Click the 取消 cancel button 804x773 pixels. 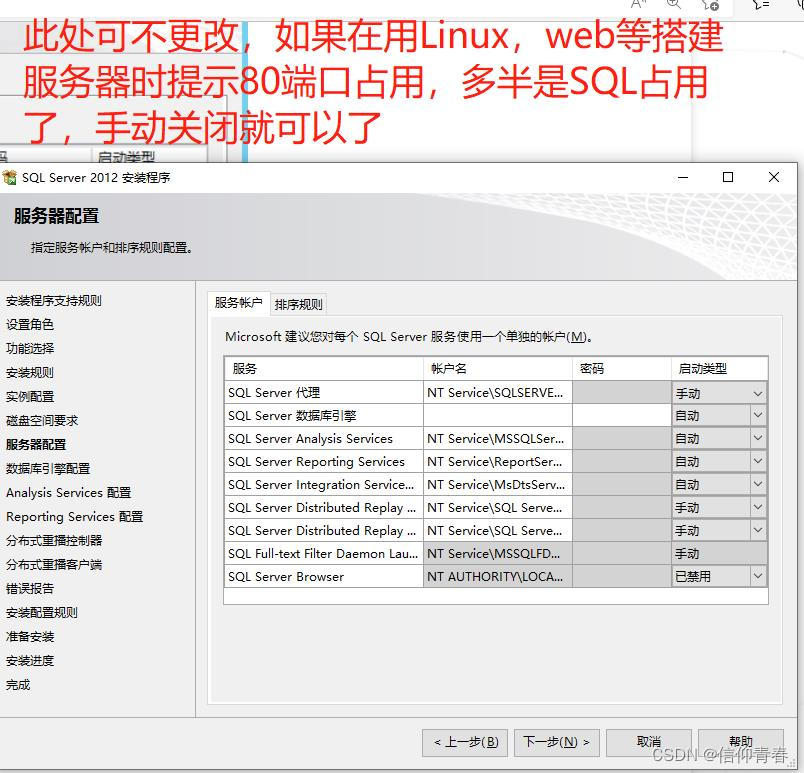click(x=649, y=742)
